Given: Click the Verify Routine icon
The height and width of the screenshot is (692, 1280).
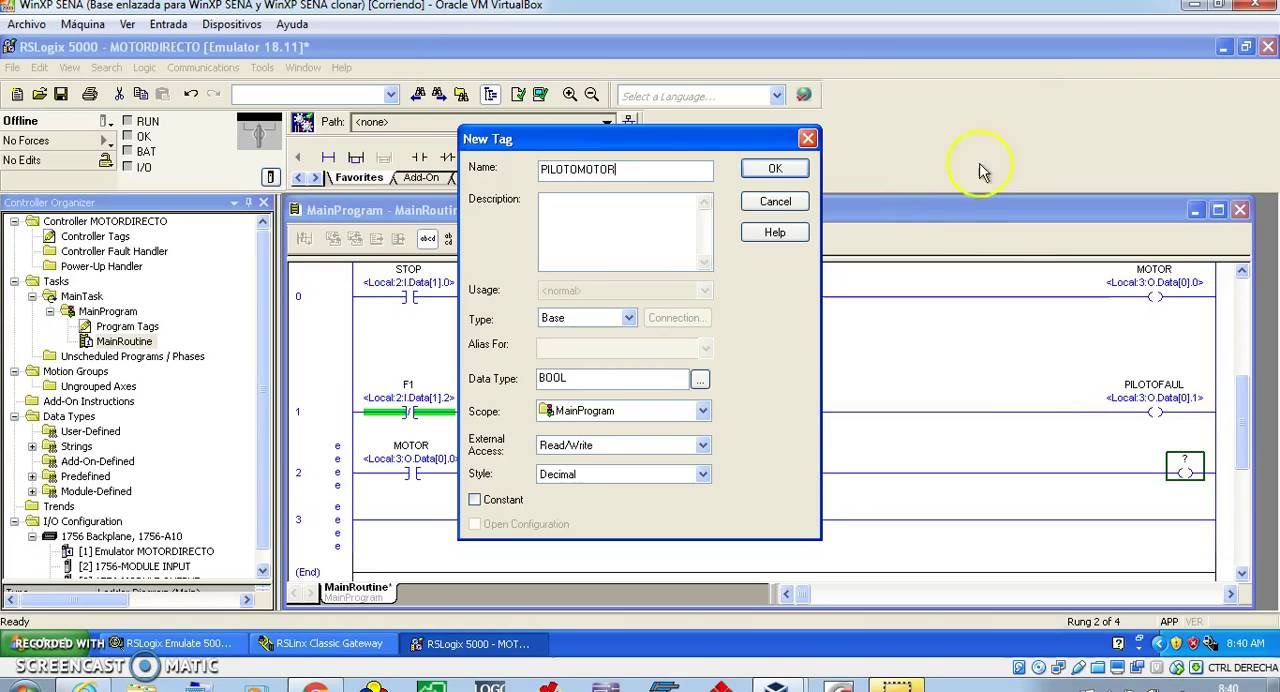Looking at the screenshot, I should coord(518,94).
